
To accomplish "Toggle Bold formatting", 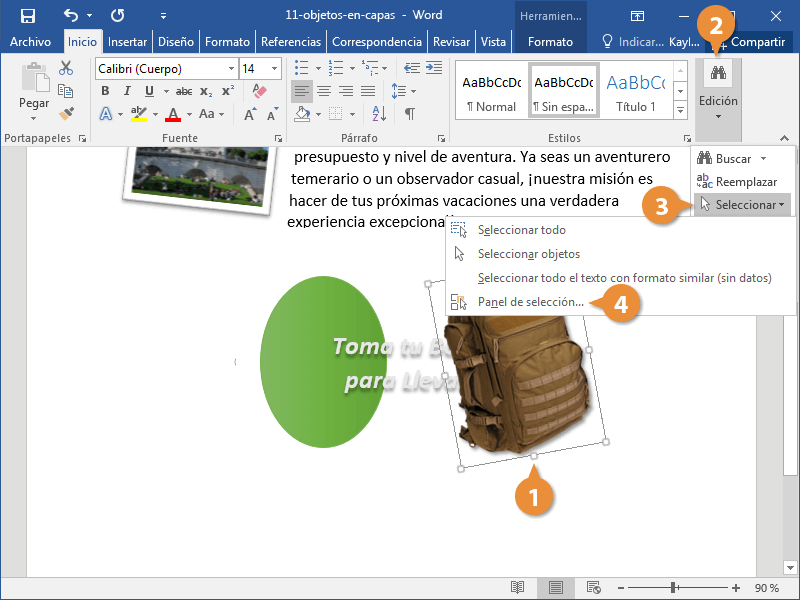I will click(105, 91).
